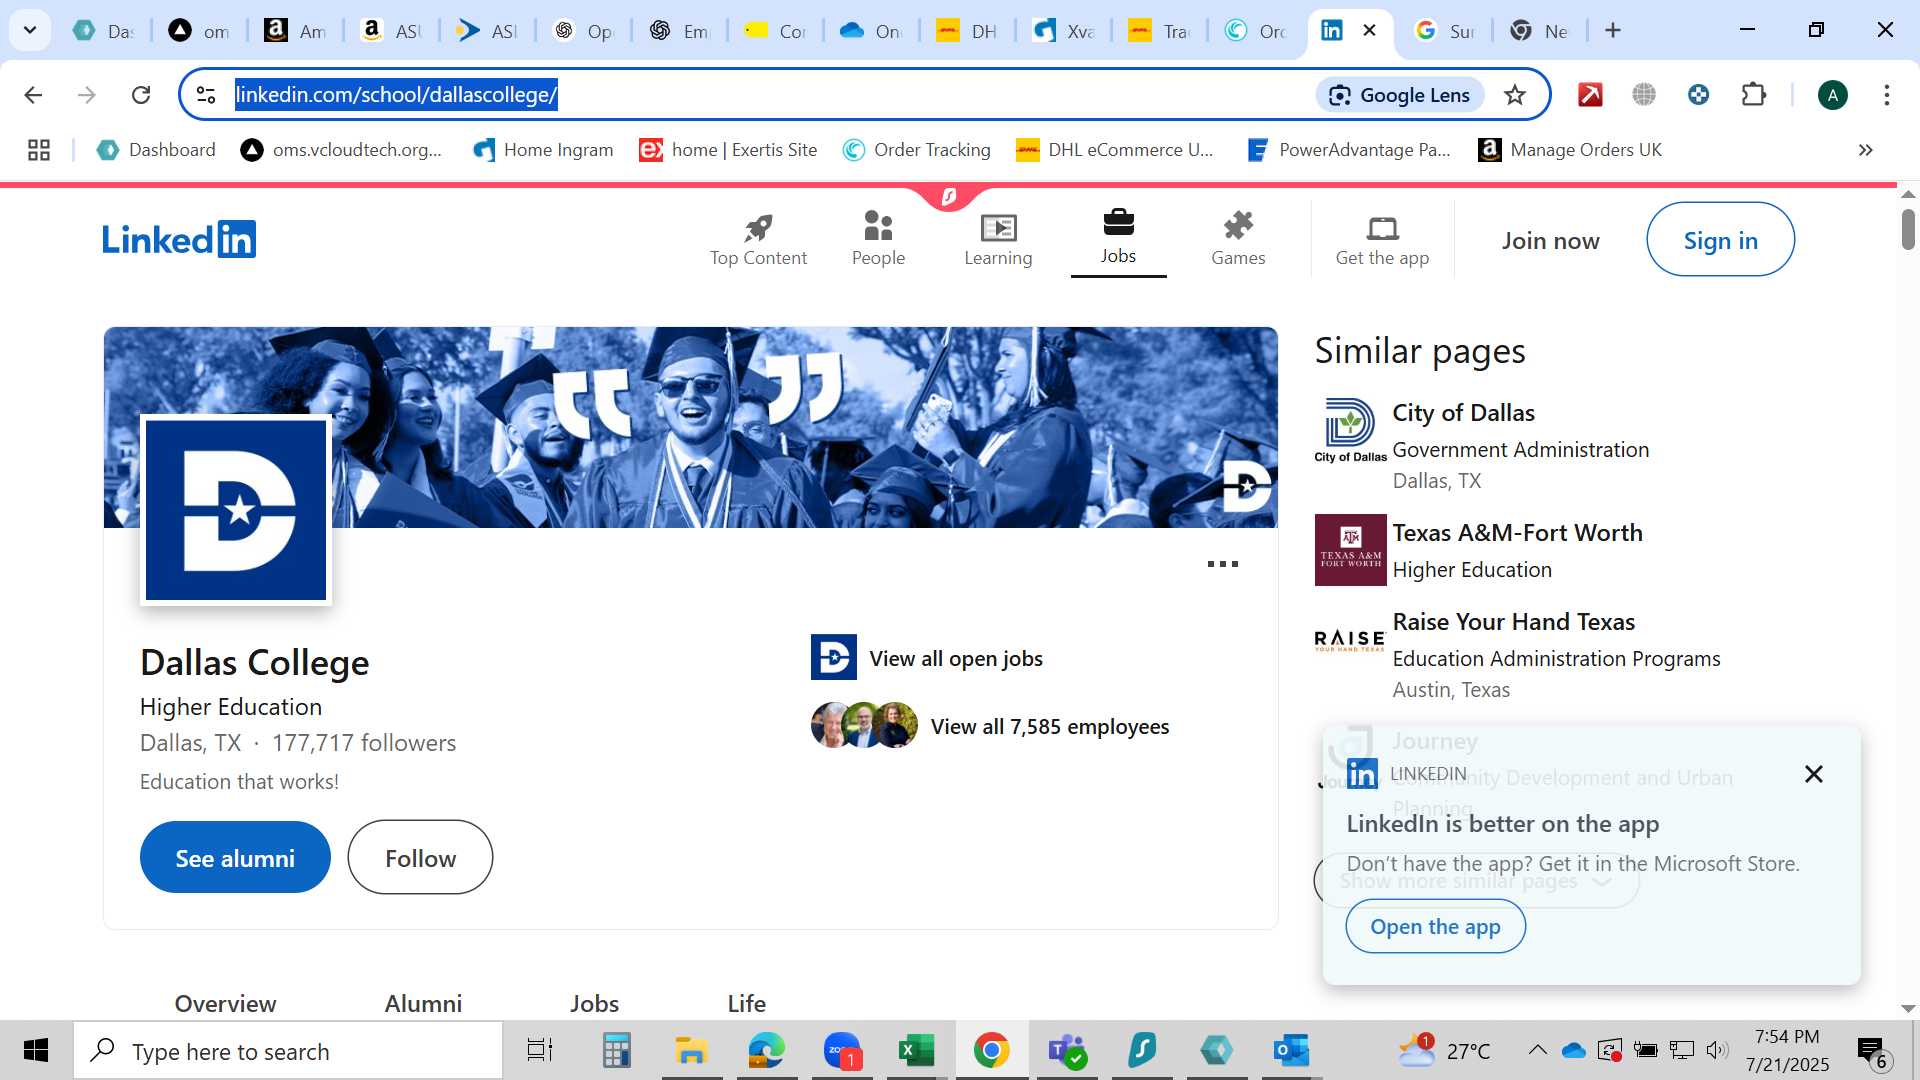Switch to Overview tab

tap(225, 1003)
